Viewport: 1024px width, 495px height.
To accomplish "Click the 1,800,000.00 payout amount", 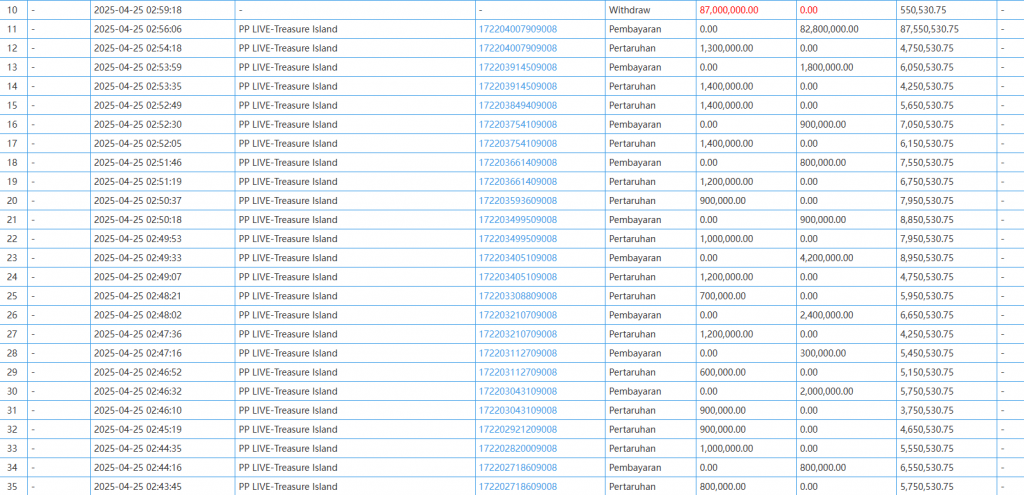I will point(826,67).
